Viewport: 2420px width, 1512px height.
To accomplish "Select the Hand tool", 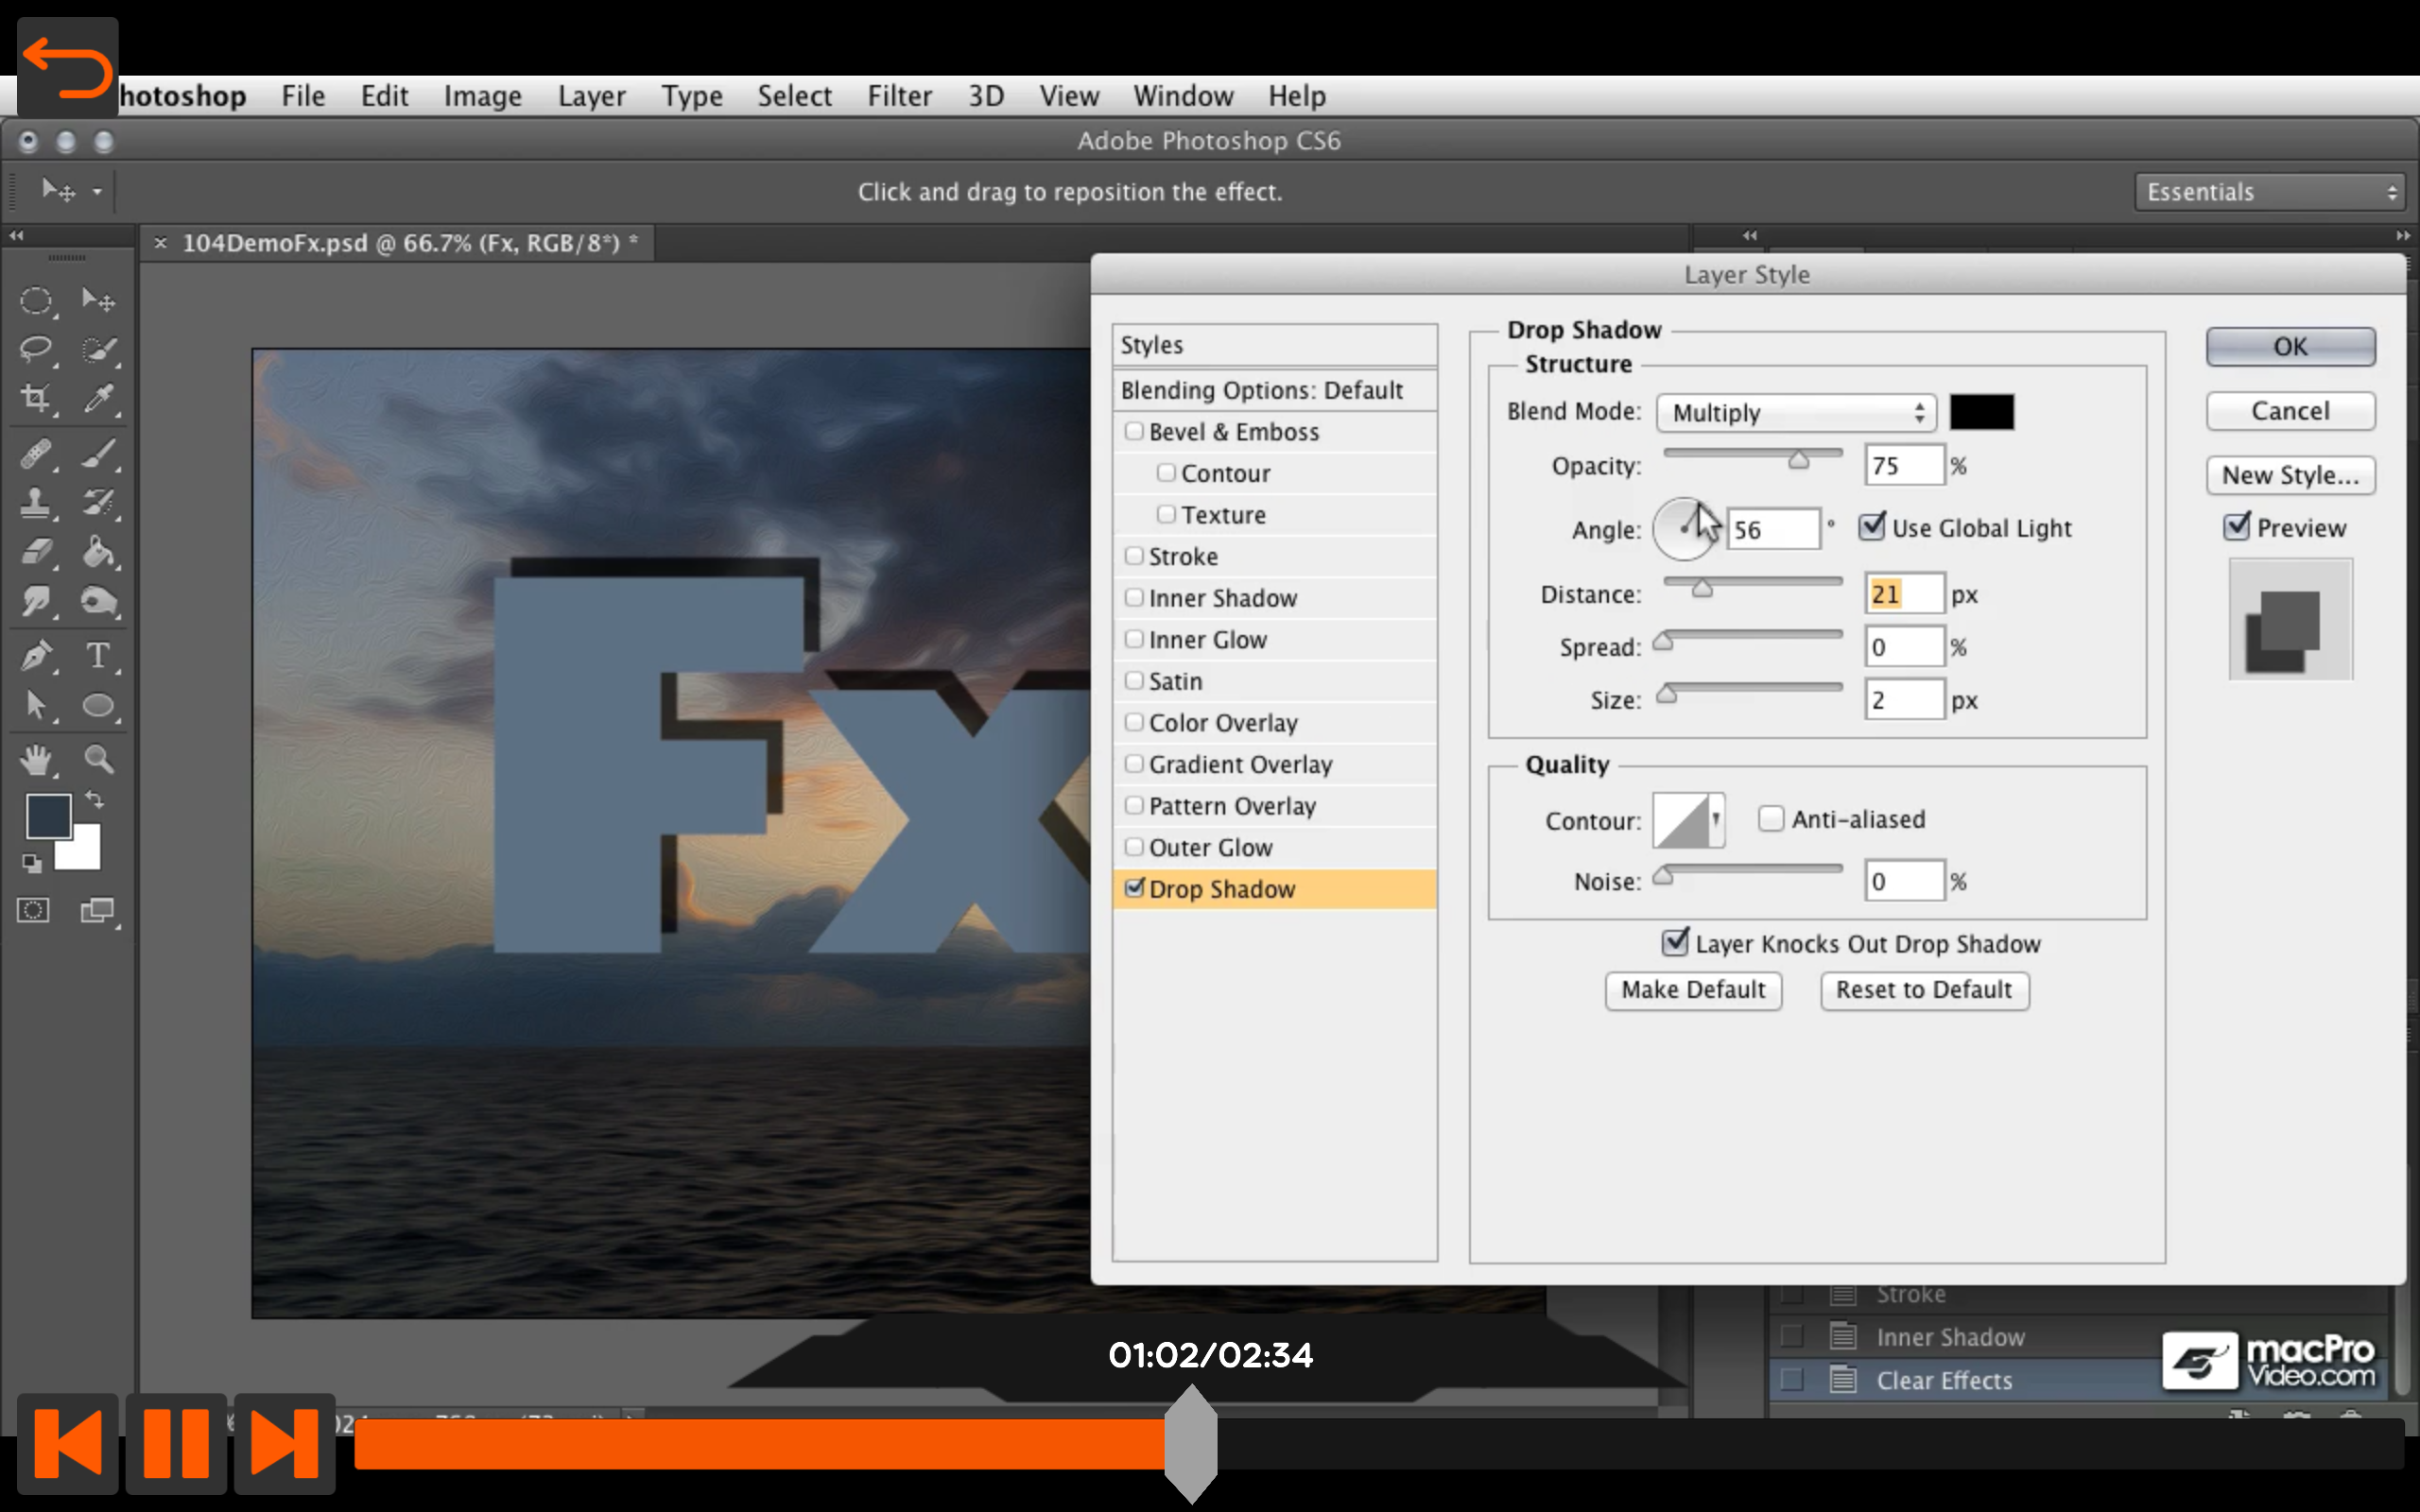I will [37, 760].
